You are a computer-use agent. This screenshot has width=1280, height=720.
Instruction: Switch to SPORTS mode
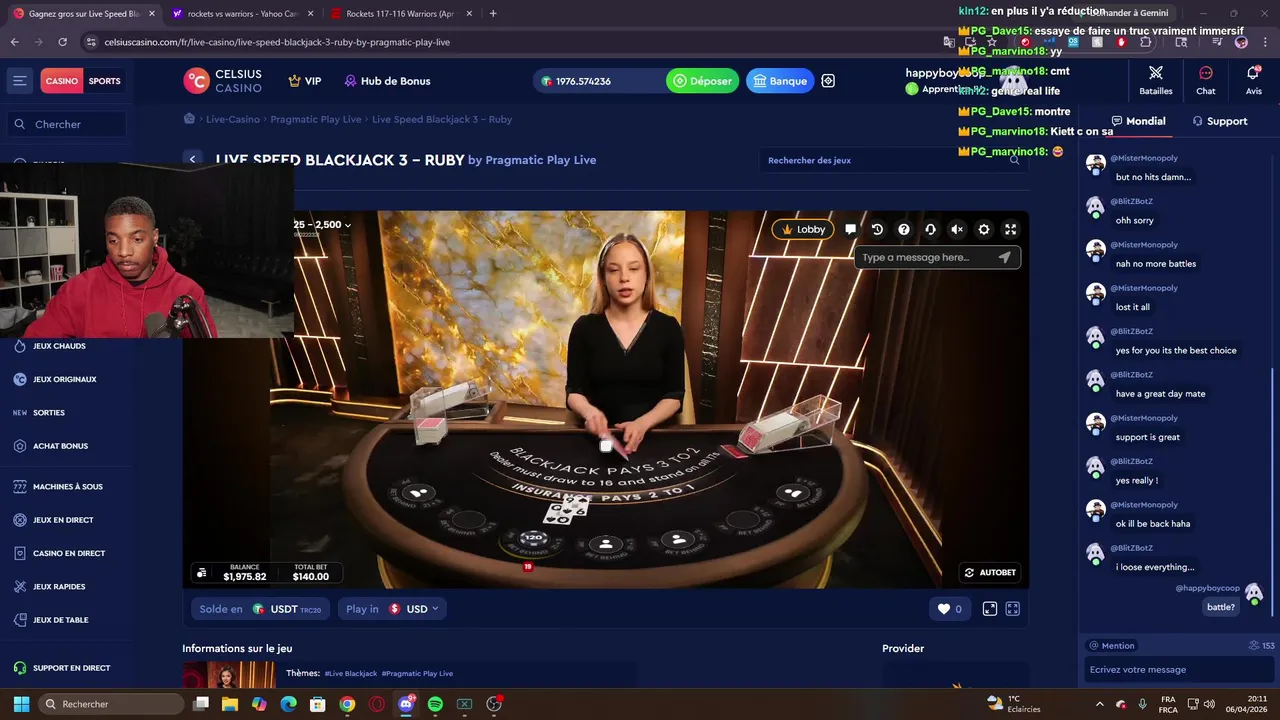[104, 81]
